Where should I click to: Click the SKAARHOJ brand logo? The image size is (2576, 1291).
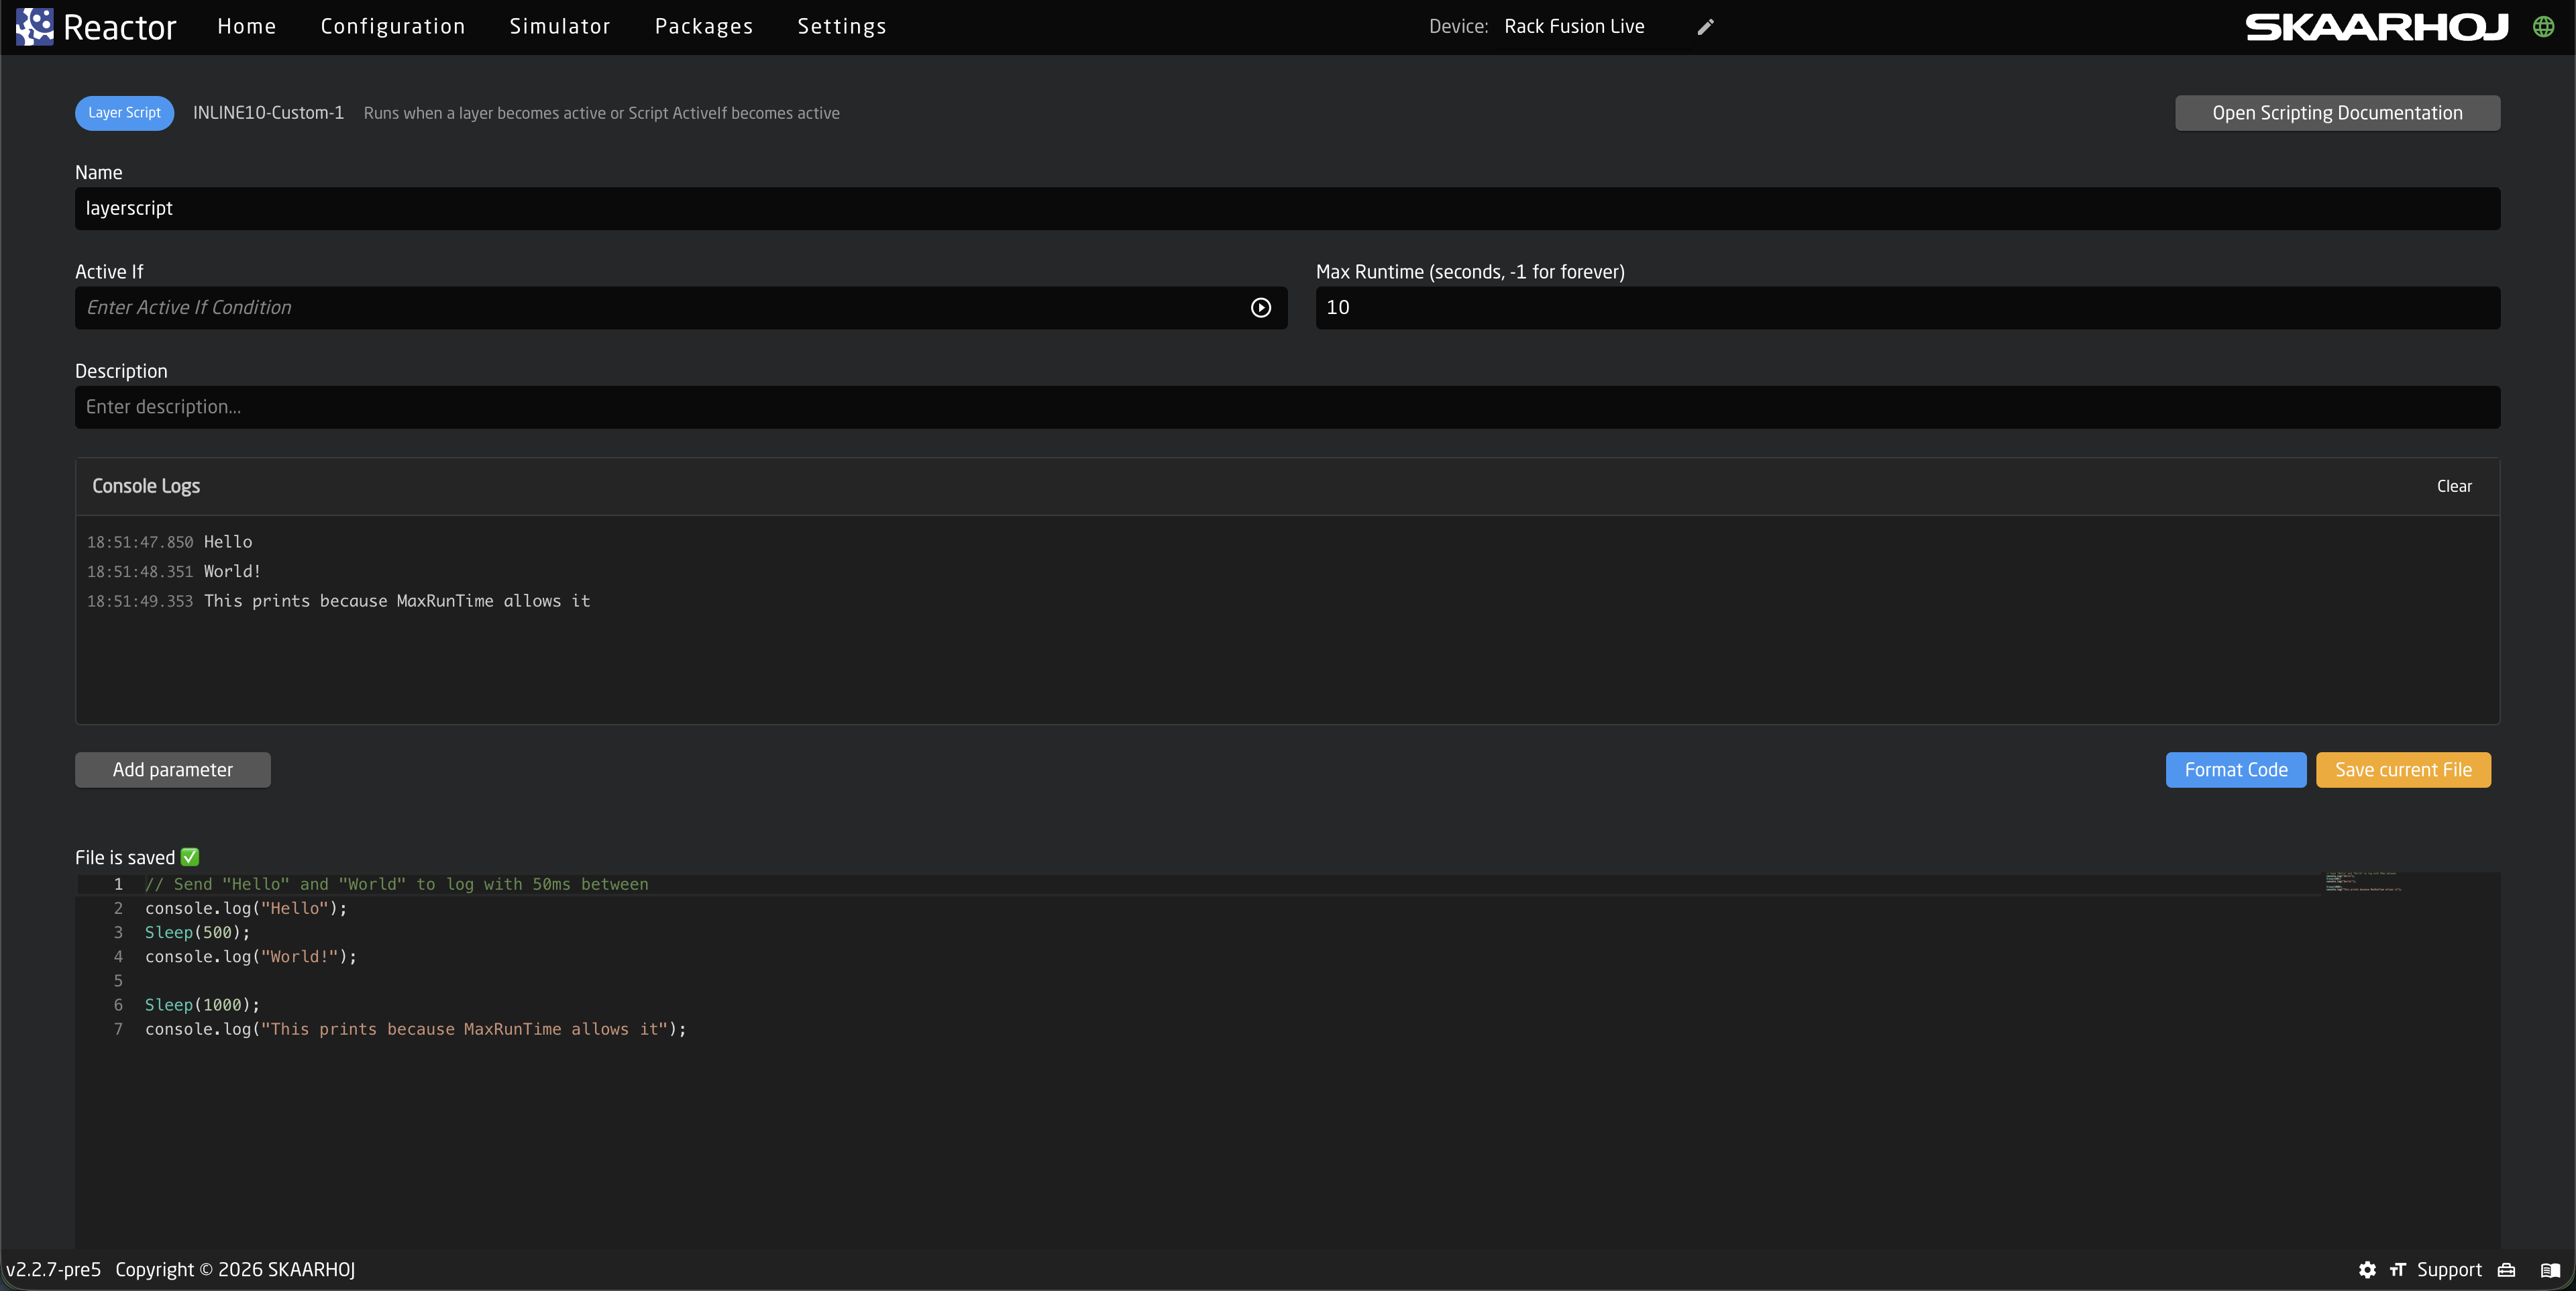(2377, 27)
